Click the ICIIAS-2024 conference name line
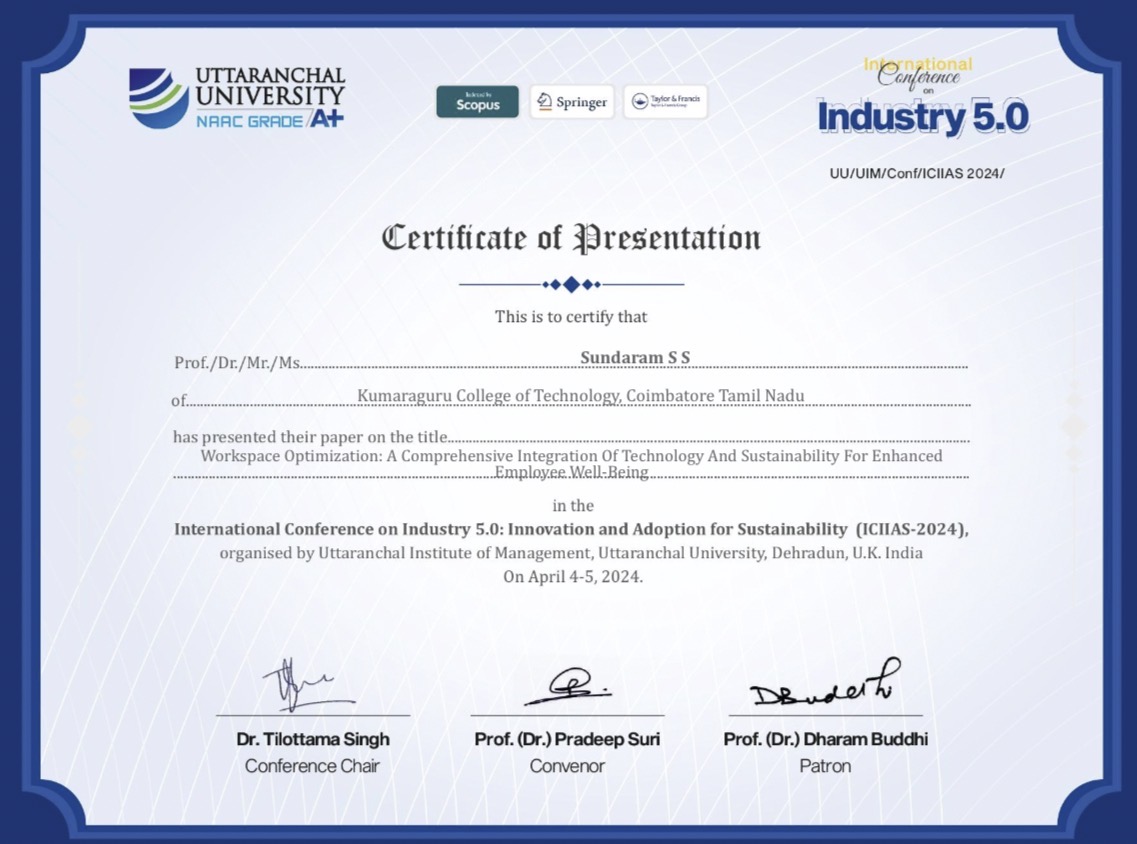This screenshot has width=1137, height=844. tap(571, 529)
